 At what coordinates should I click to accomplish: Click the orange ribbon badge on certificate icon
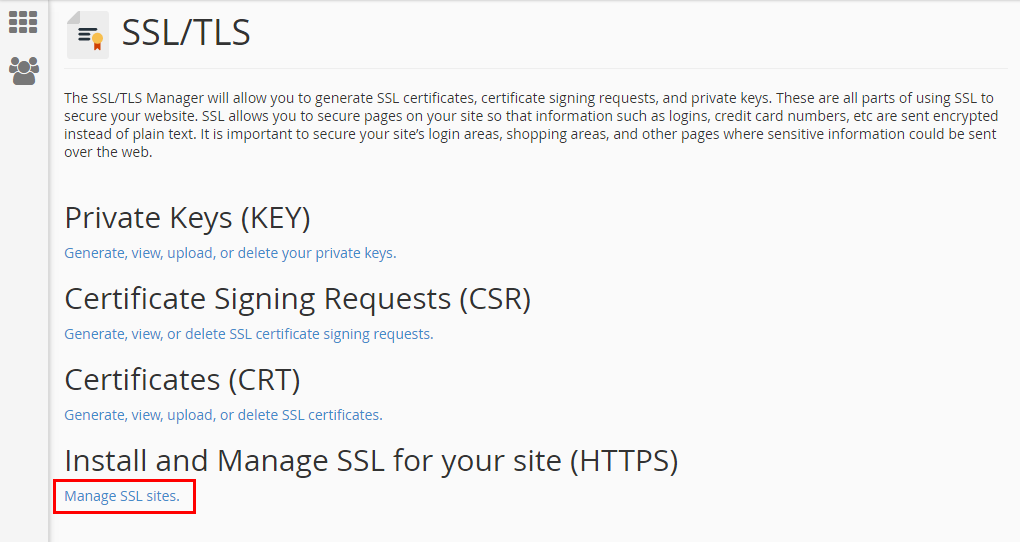98,42
